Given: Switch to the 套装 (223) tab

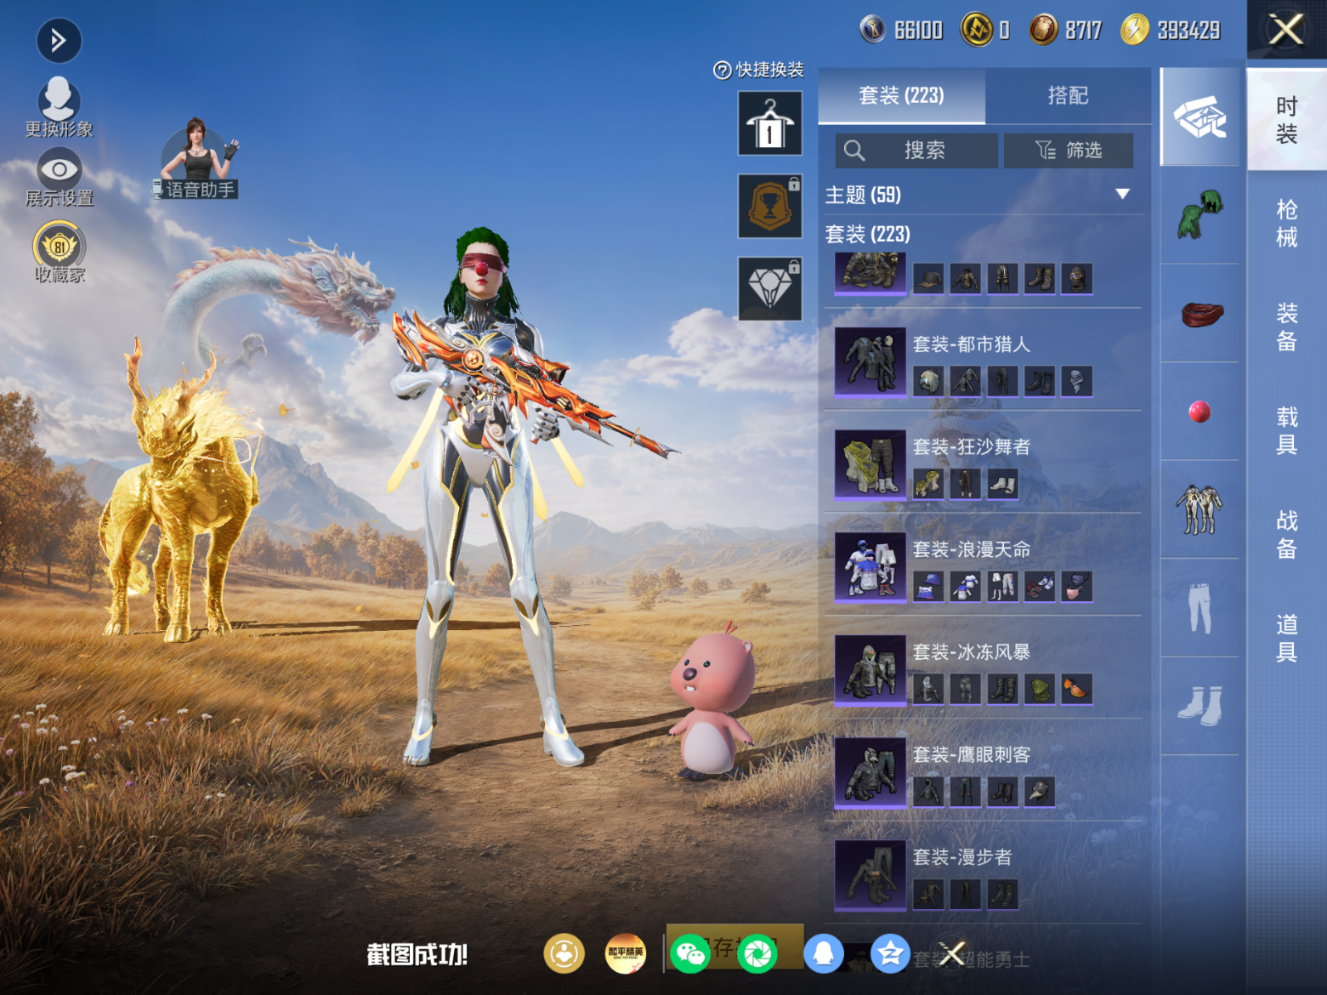Looking at the screenshot, I should click(x=901, y=96).
